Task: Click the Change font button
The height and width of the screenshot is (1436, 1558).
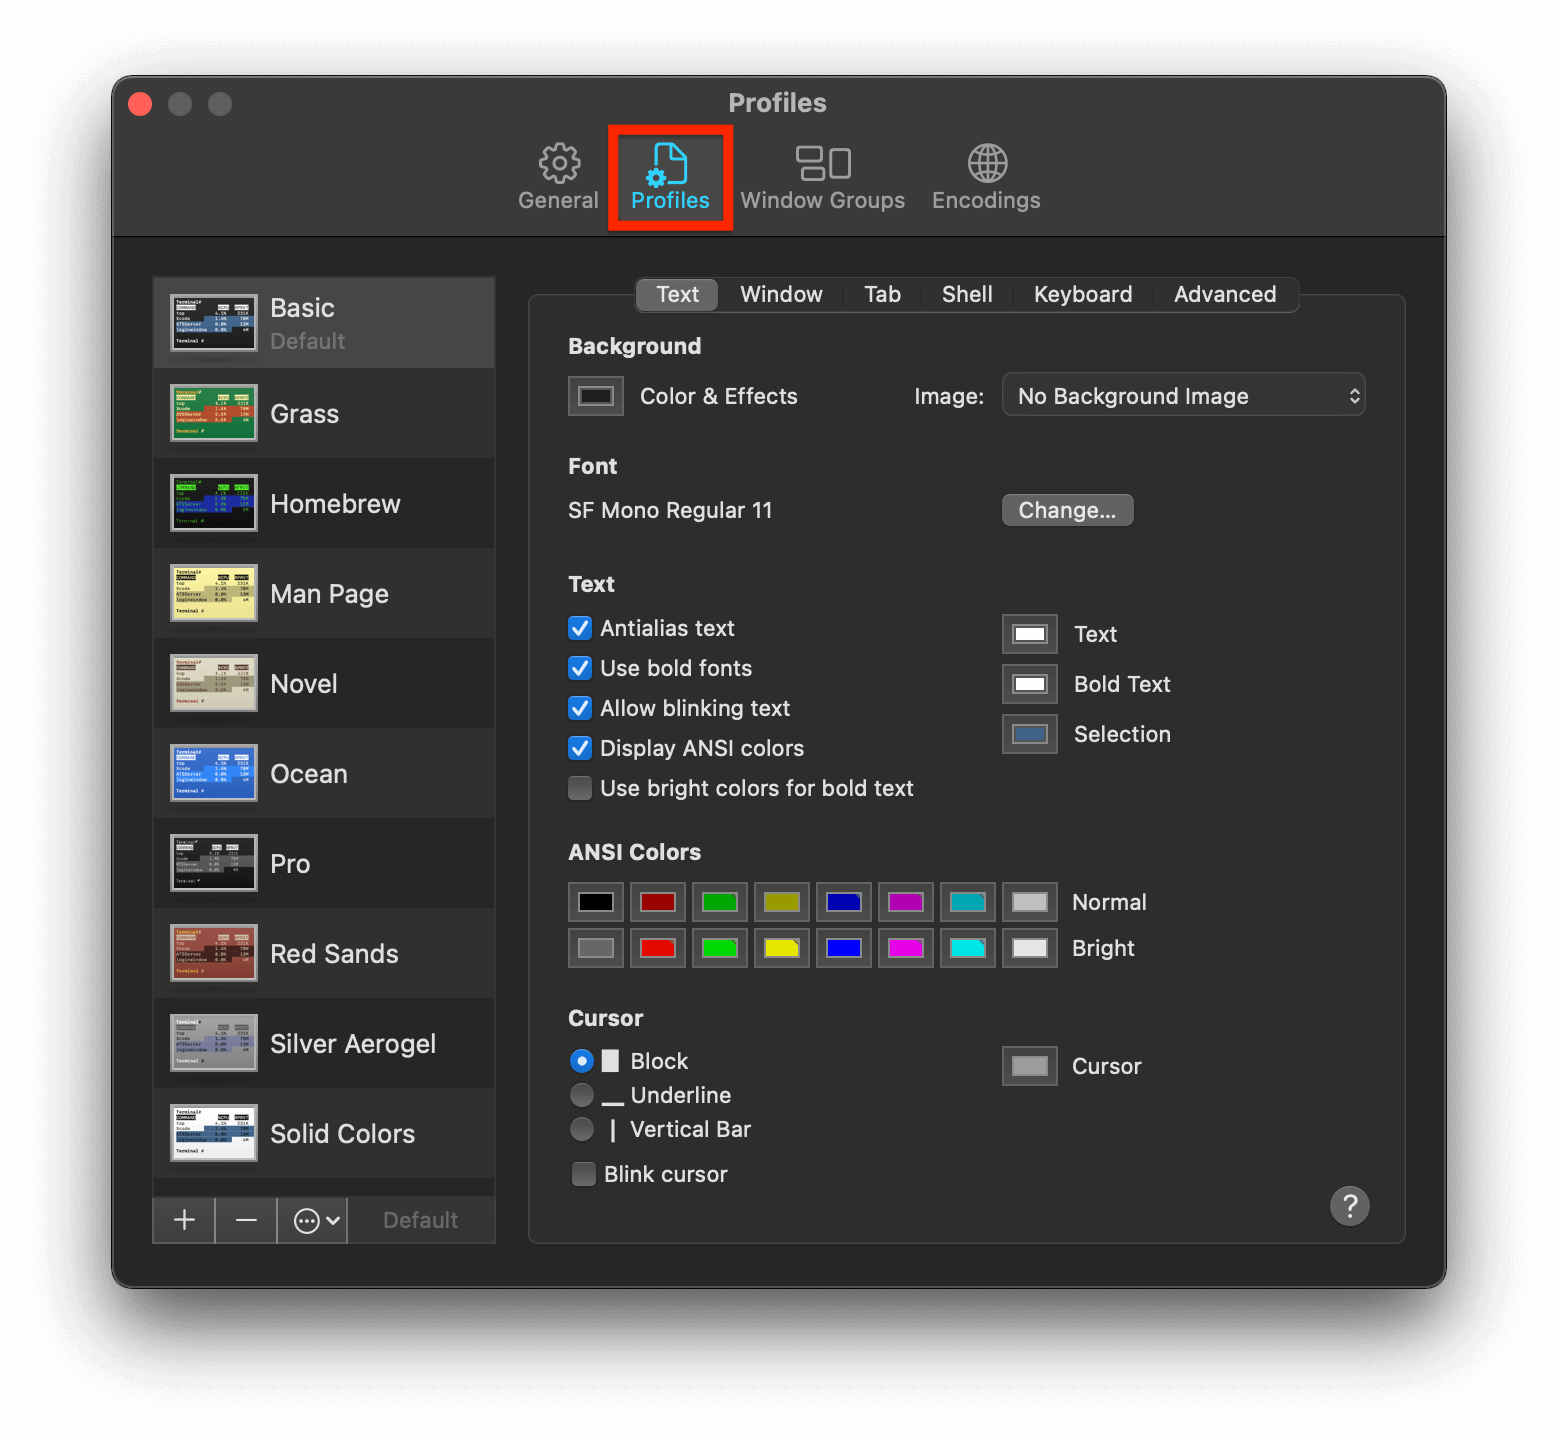Action: click(x=1067, y=510)
